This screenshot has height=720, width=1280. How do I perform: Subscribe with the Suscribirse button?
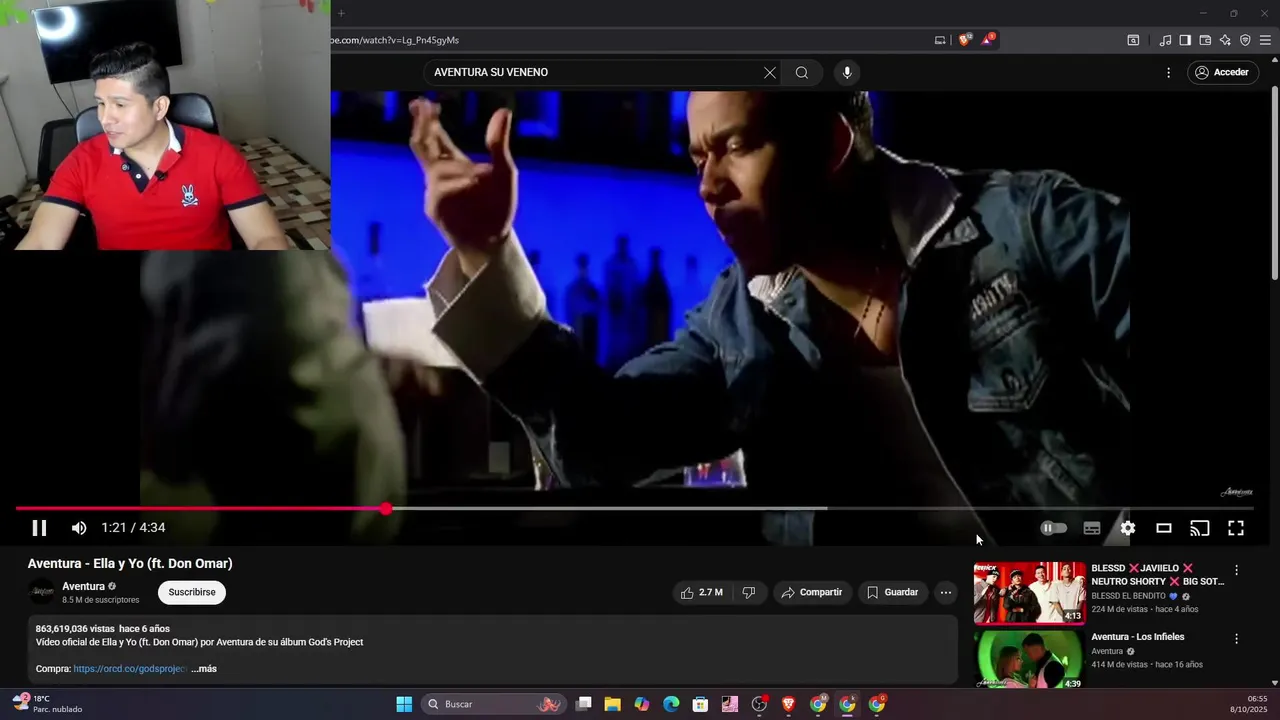point(192,592)
